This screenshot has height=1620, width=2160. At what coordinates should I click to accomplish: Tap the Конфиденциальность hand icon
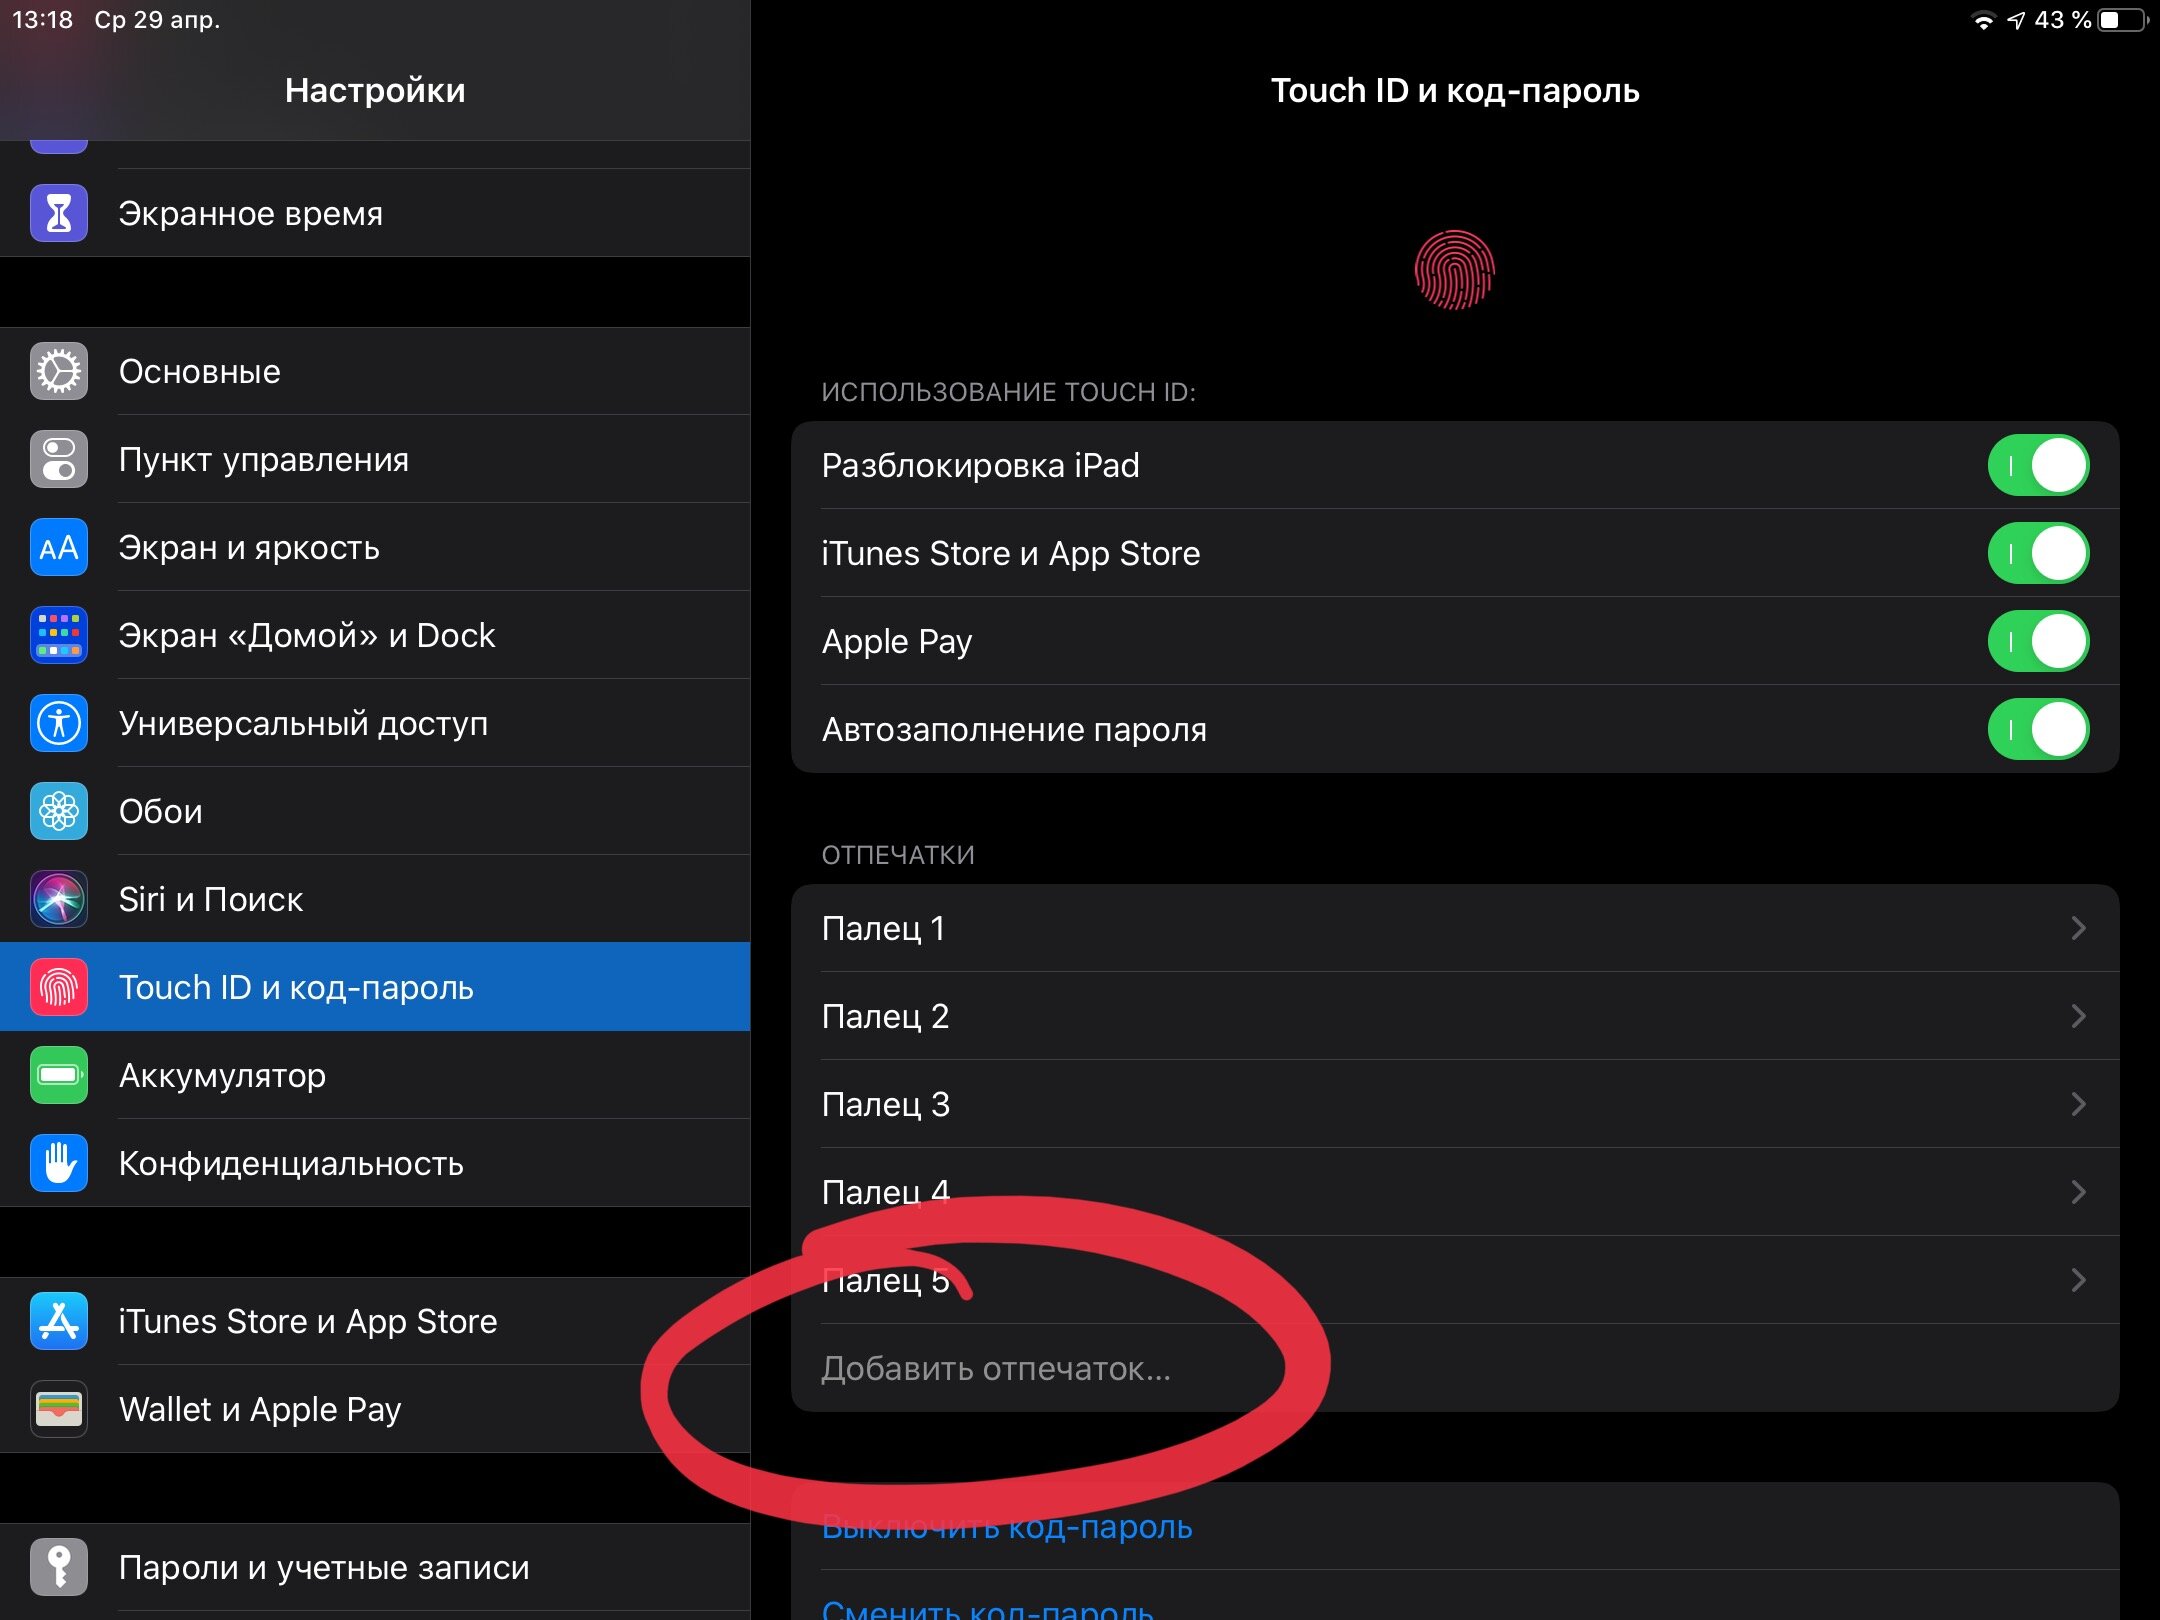59,1164
